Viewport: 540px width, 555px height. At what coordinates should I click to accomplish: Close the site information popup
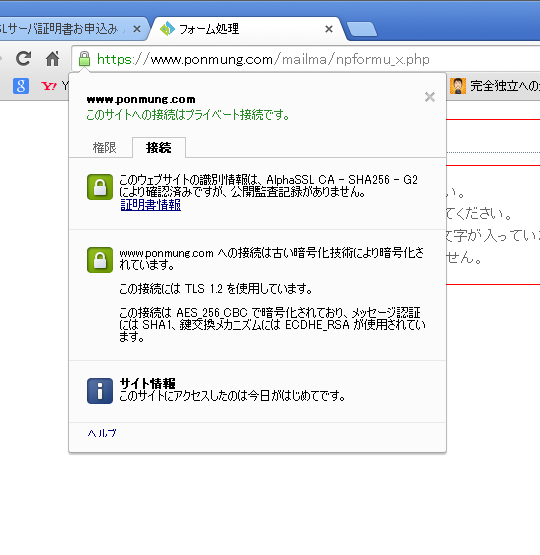(x=430, y=97)
